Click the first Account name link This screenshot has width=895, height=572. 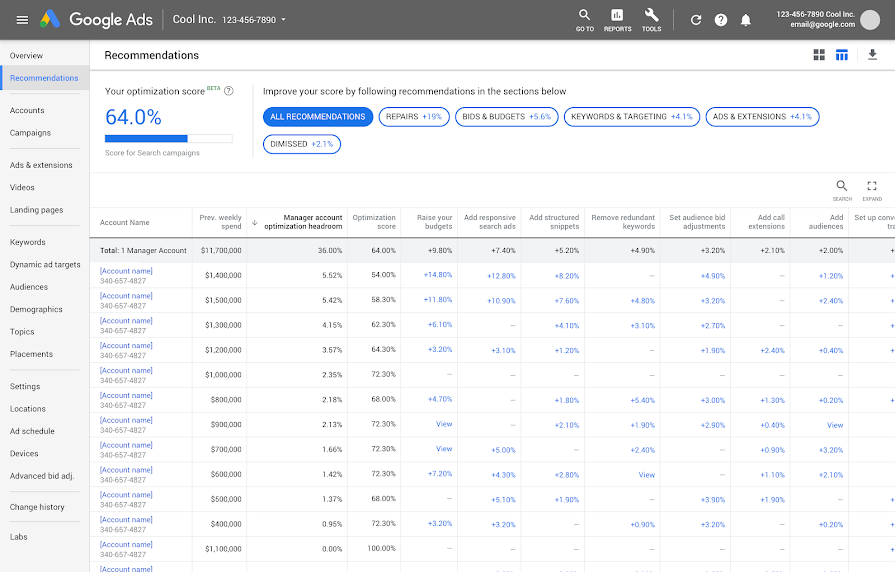[126, 271]
